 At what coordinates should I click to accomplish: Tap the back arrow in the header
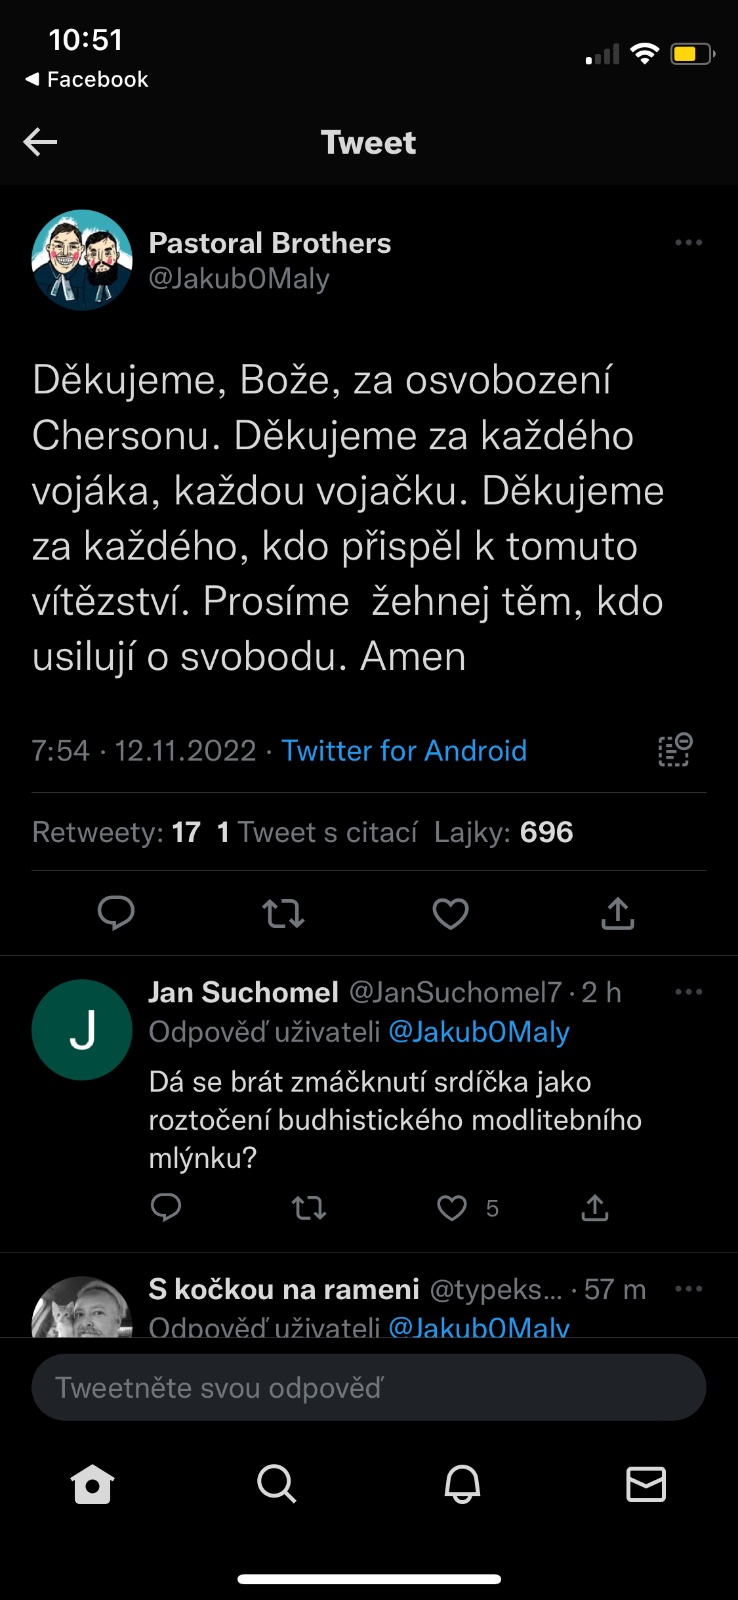41,142
